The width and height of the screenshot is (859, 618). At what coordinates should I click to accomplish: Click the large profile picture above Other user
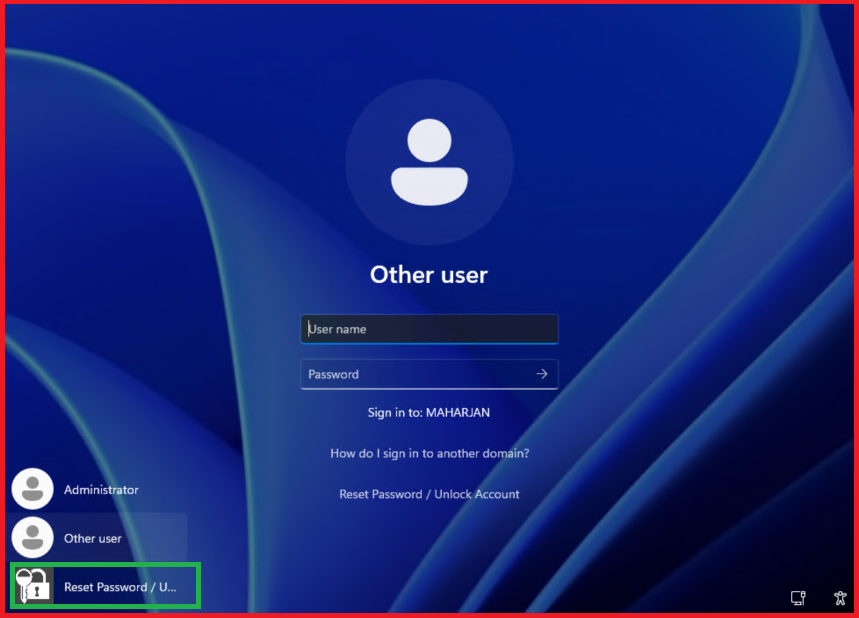[429, 162]
